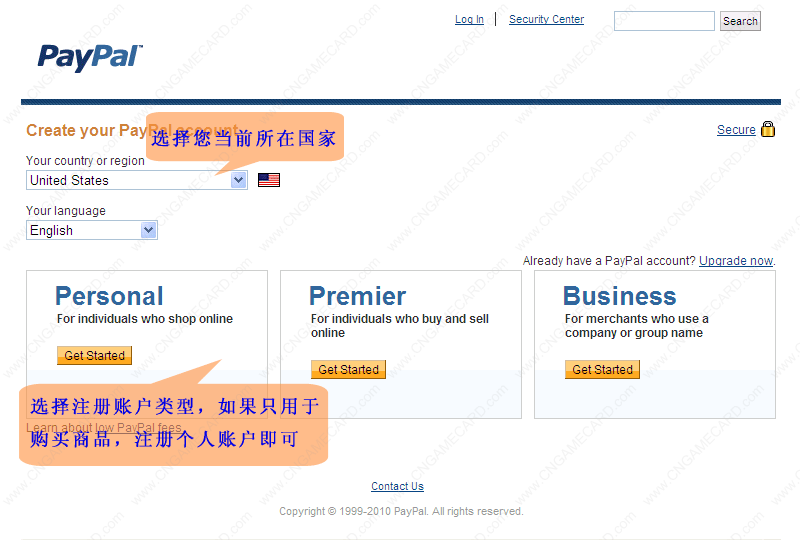Image resolution: width=800 pixels, height=540 pixels.
Task: Select the Premier account heading
Action: (357, 296)
